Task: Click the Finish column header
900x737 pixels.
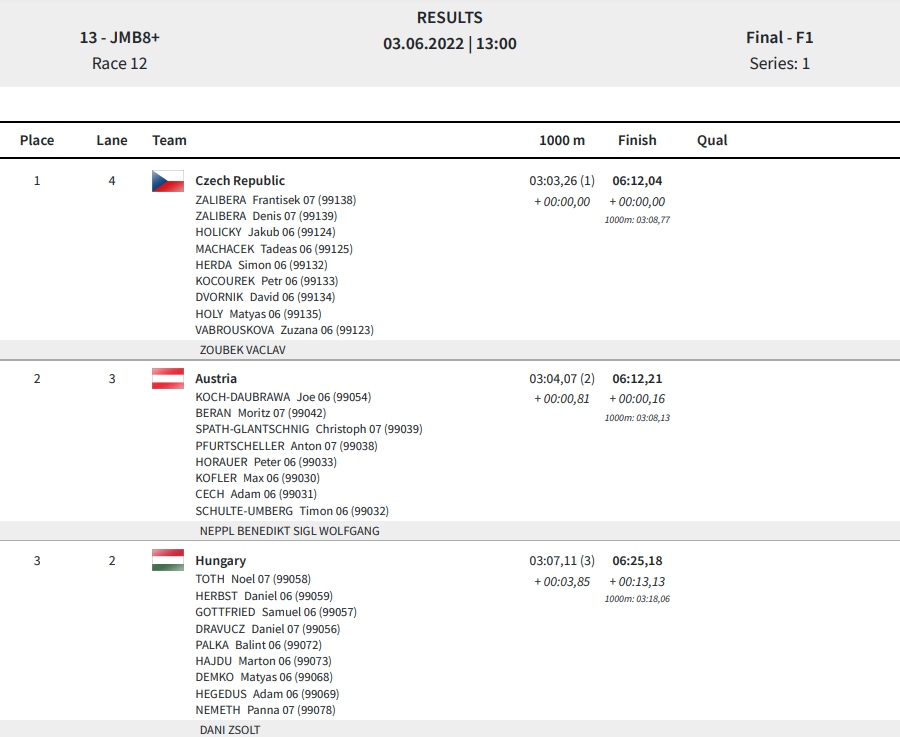Action: click(x=637, y=140)
